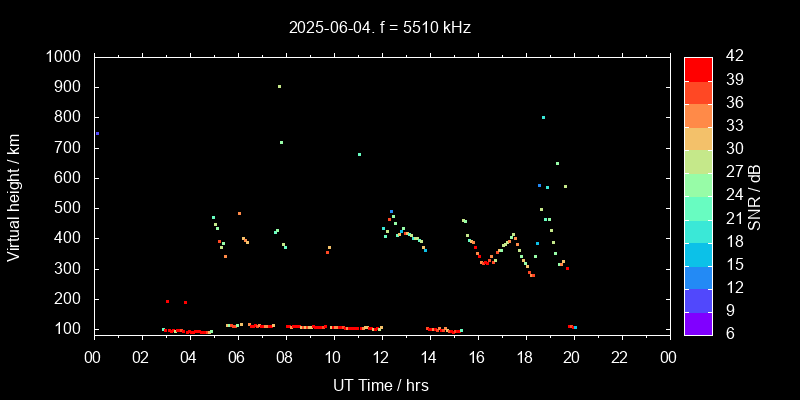Select the 20 hour tick on time axis
This screenshot has width=800, height=400.
pos(573,357)
